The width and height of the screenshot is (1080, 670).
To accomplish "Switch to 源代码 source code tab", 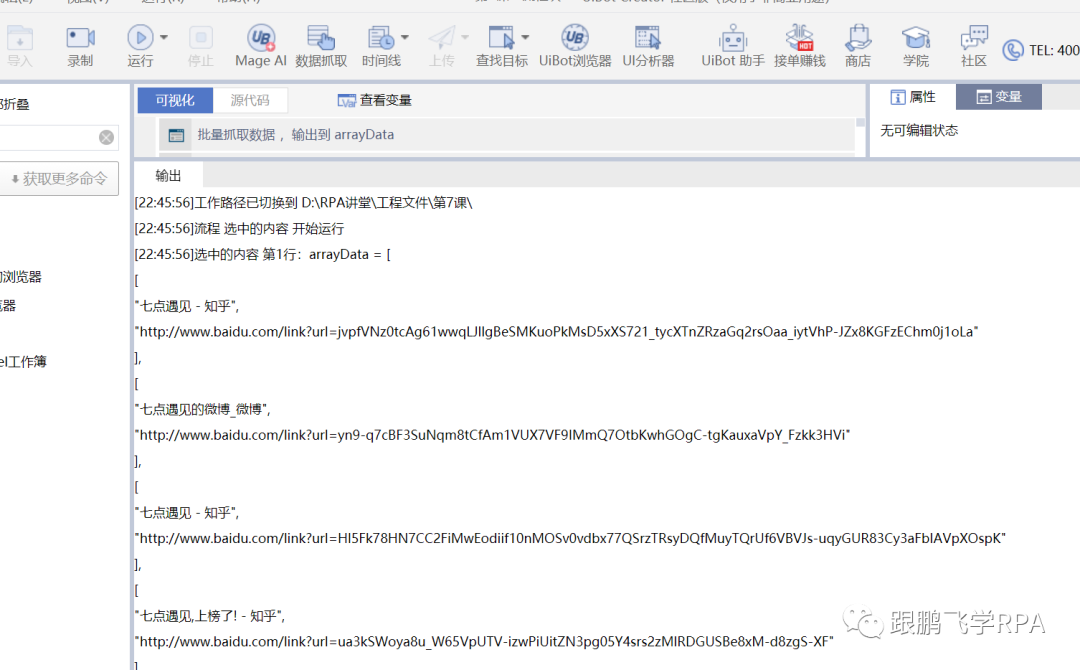I will (x=250, y=101).
